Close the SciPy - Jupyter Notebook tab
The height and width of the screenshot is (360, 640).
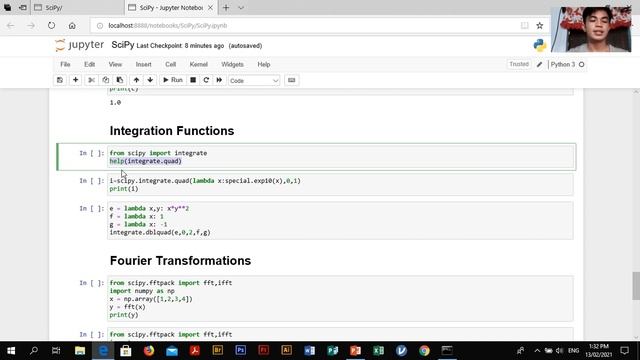[210, 8]
